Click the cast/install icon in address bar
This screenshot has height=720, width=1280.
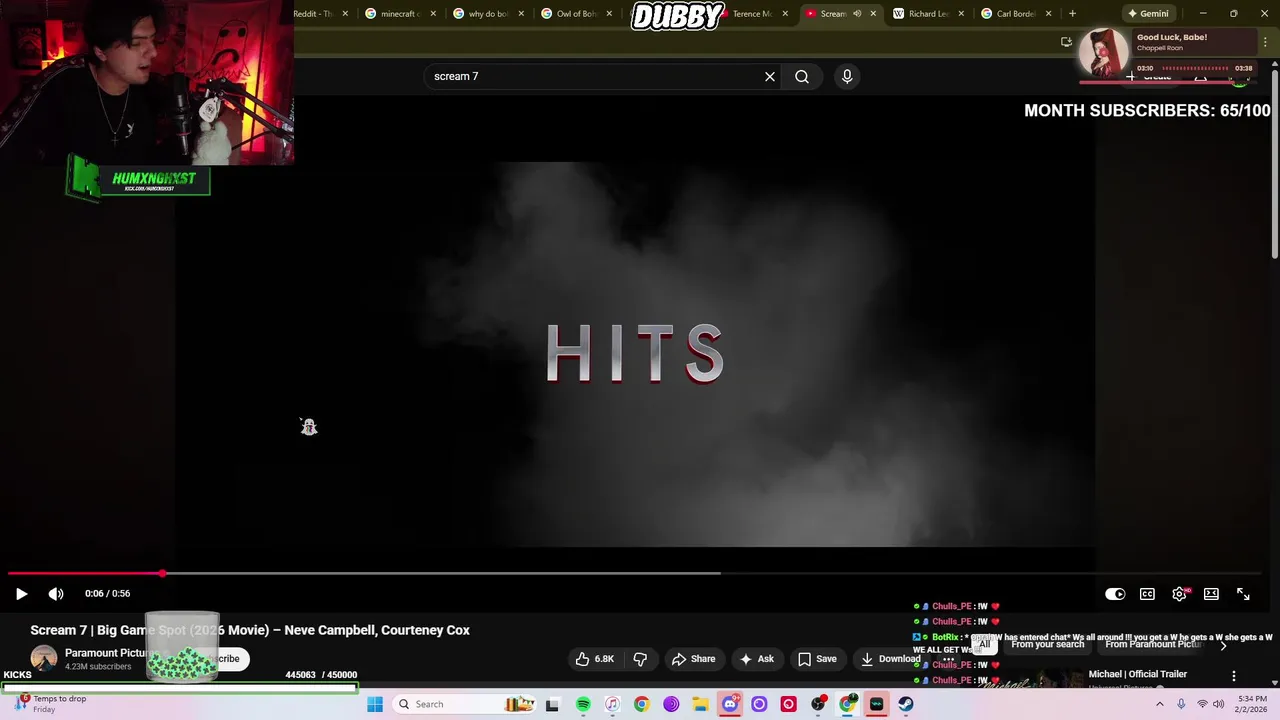coord(1066,42)
